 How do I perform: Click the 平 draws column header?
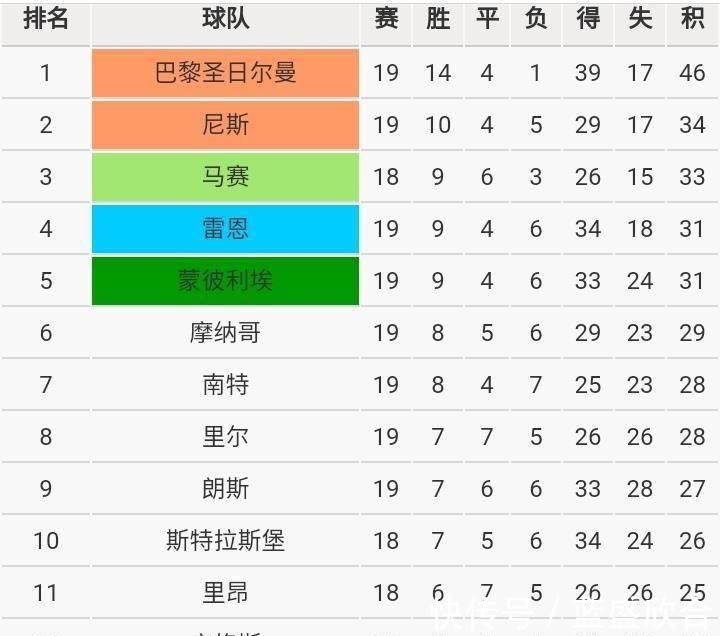click(487, 19)
